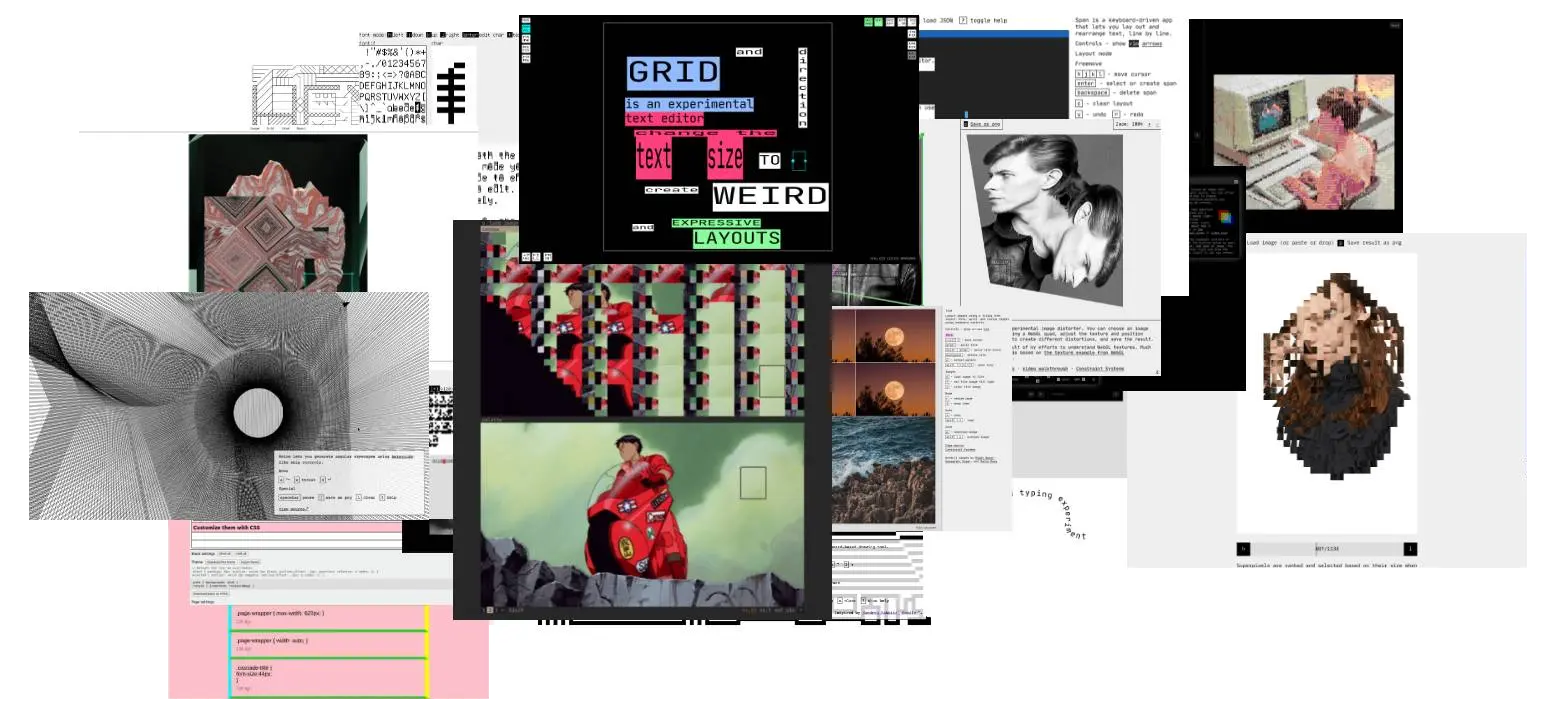
Task: Click the teal cursor box next to "TO"
Action: [x=798, y=160]
